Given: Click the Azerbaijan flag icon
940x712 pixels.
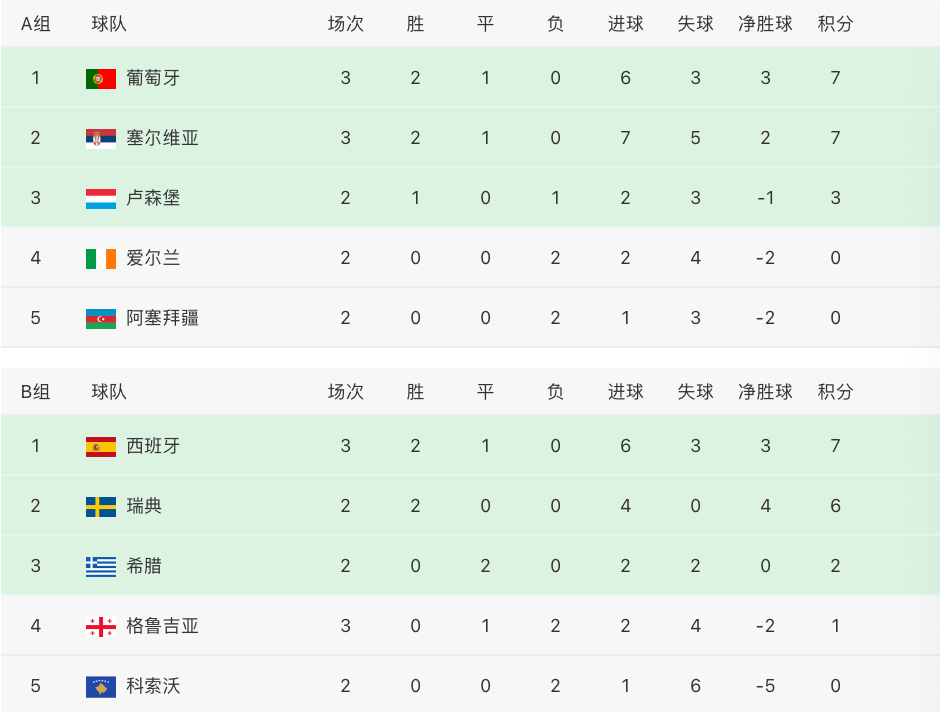Looking at the screenshot, I should coord(101,318).
